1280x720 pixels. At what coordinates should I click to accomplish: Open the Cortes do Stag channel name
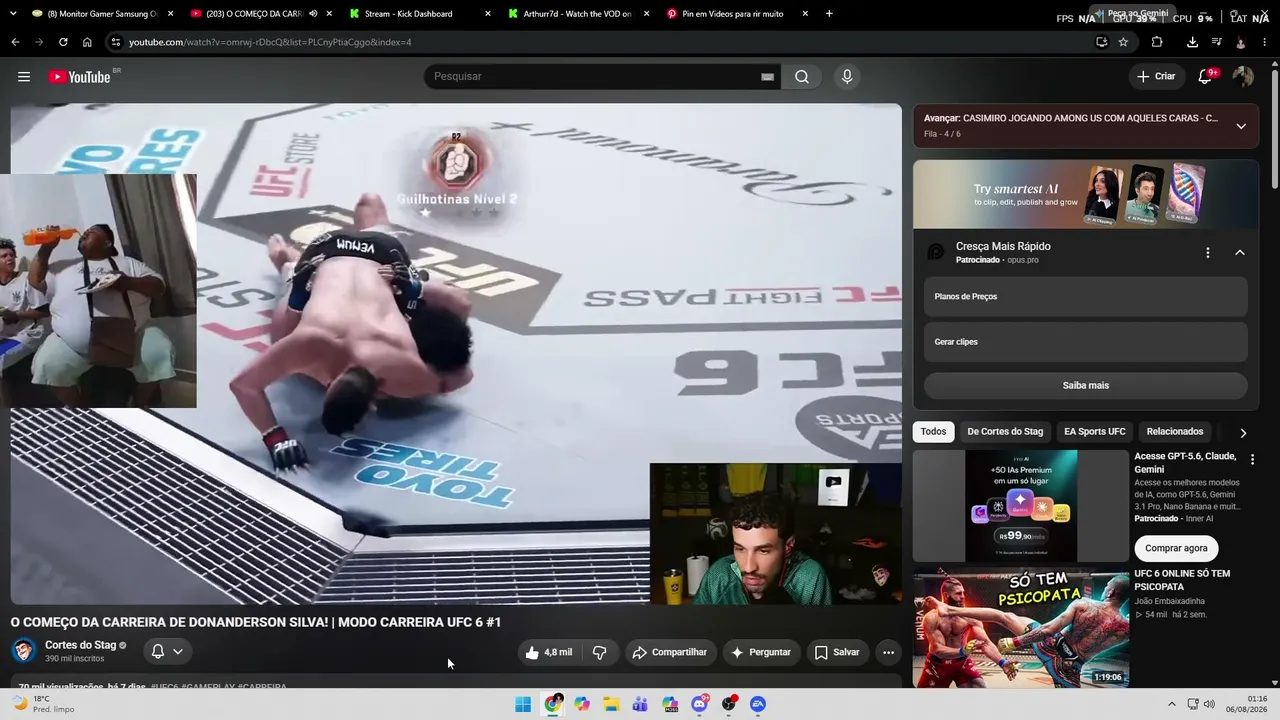pos(80,645)
